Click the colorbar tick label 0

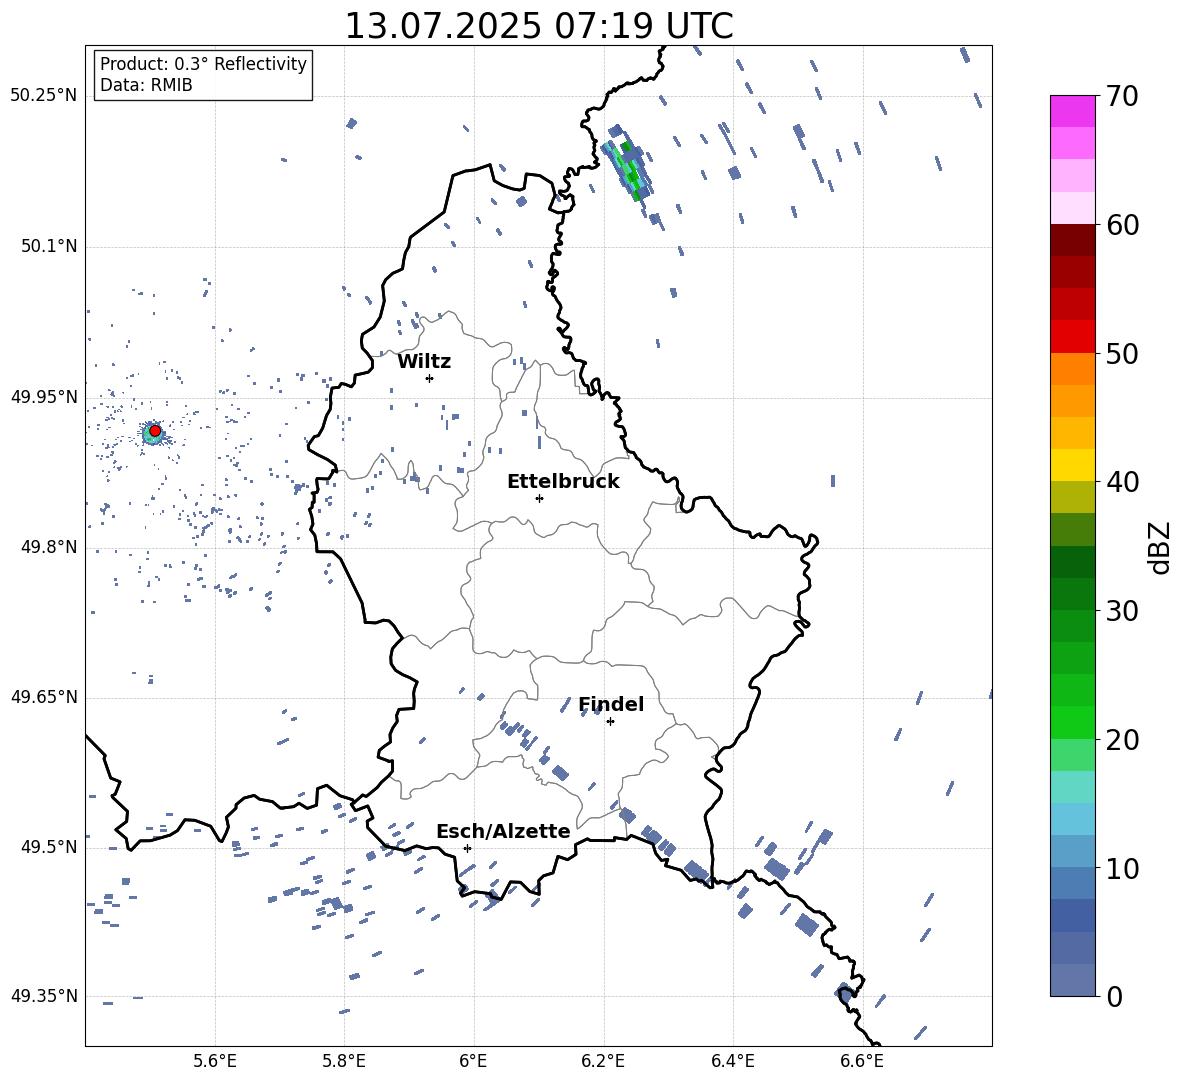(x=1114, y=997)
